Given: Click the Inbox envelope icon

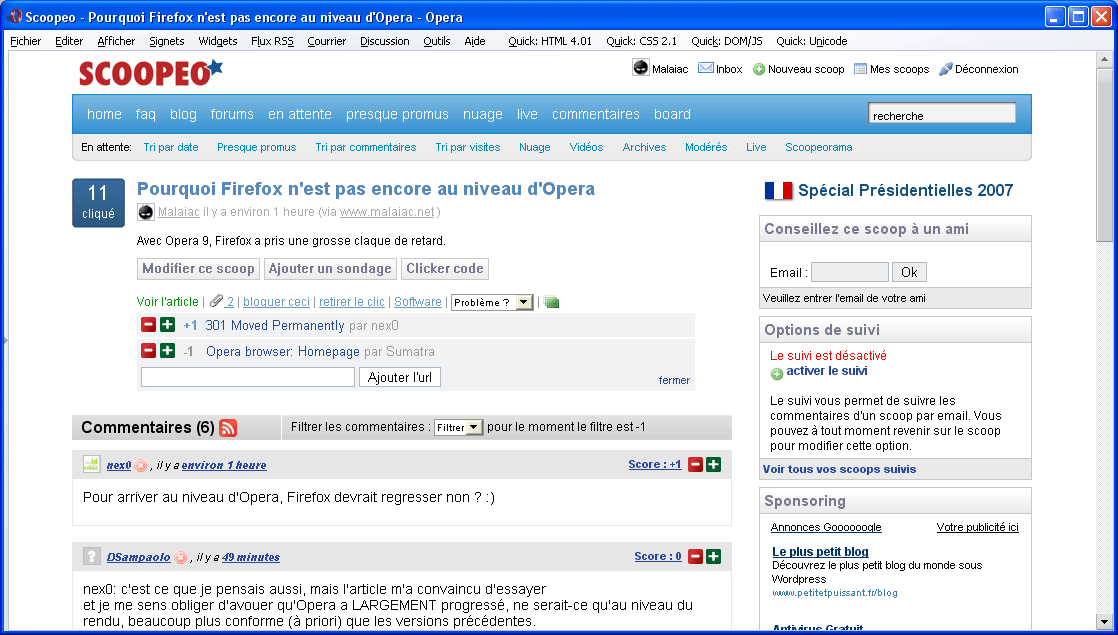Looking at the screenshot, I should point(706,68).
